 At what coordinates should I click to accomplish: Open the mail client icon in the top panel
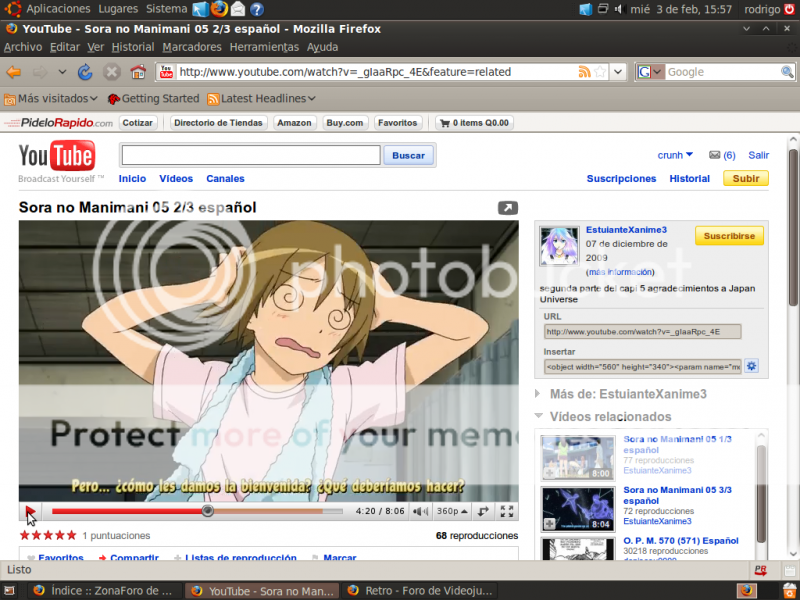(x=238, y=9)
